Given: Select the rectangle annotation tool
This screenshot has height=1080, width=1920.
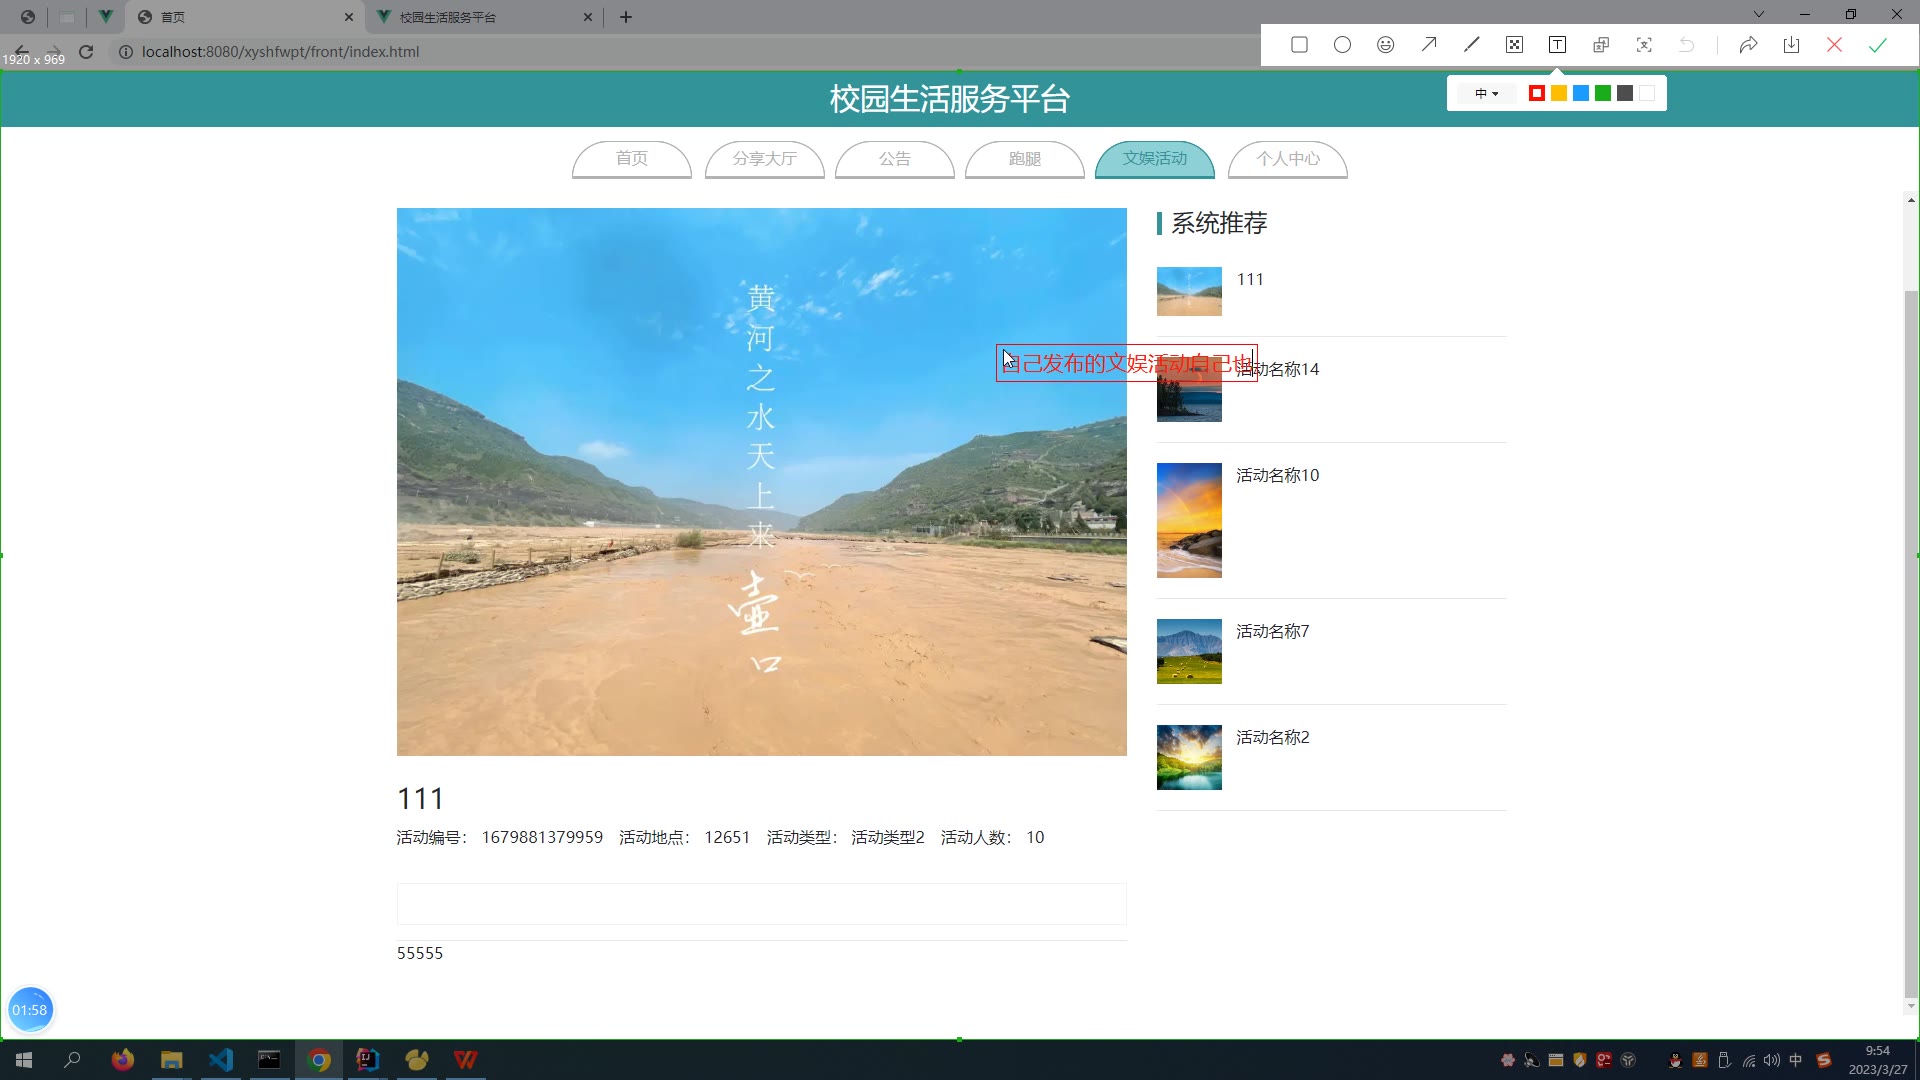Looking at the screenshot, I should (1299, 45).
